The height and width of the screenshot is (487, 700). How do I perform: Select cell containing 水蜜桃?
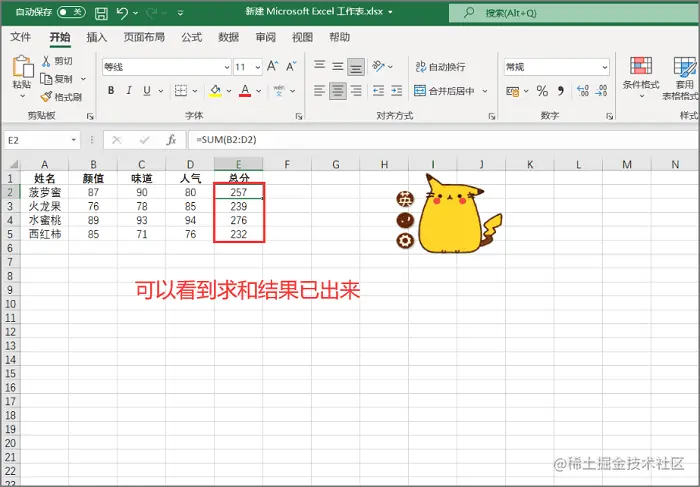pyautogui.click(x=45, y=220)
